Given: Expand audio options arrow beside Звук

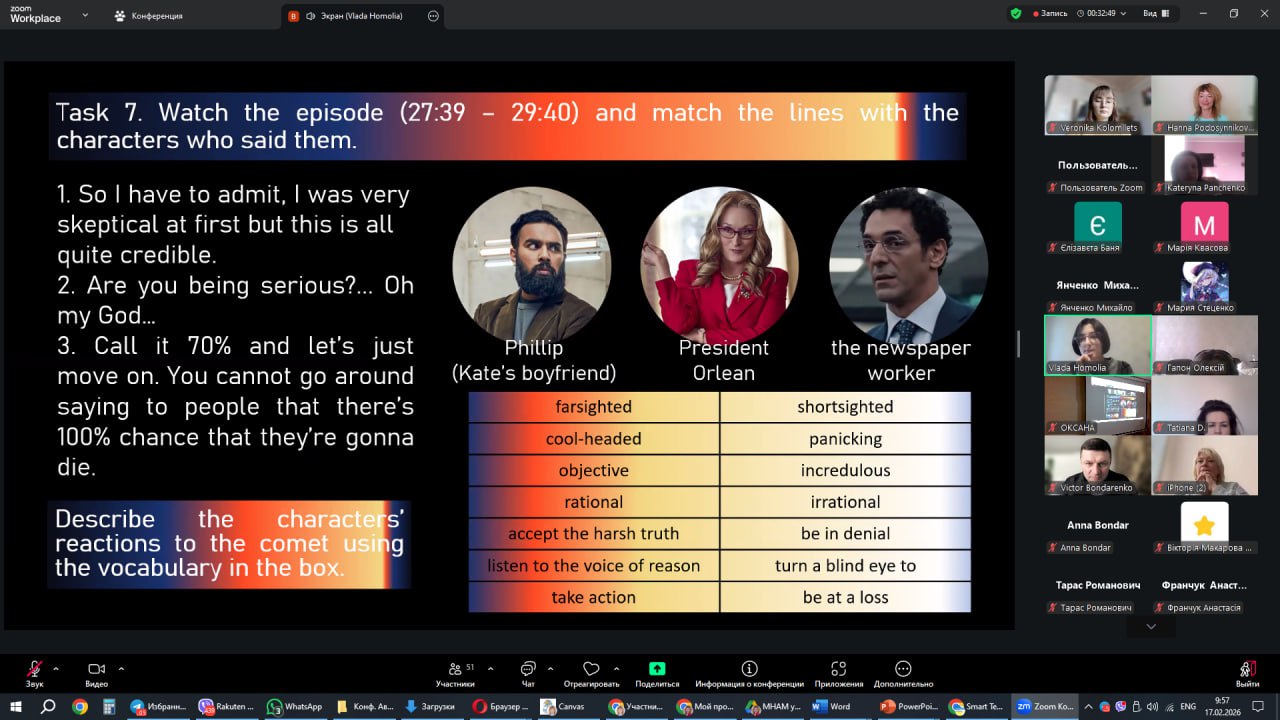Looking at the screenshot, I should pyautogui.click(x=56, y=668).
